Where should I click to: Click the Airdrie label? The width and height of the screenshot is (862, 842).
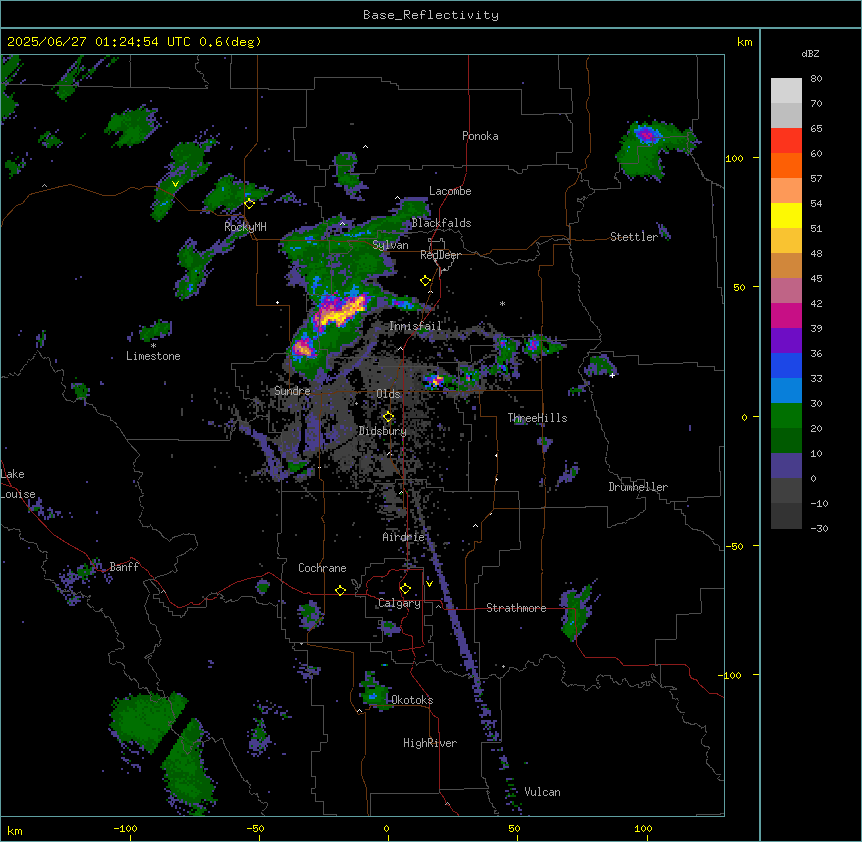coord(403,537)
